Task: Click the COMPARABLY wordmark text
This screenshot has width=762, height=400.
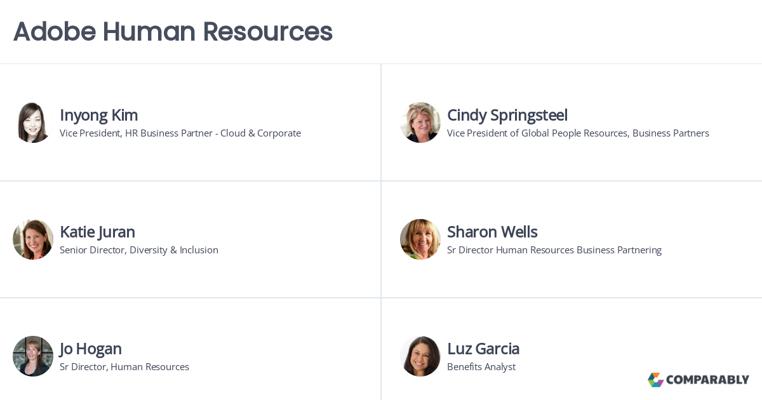Action: pyautogui.click(x=707, y=380)
